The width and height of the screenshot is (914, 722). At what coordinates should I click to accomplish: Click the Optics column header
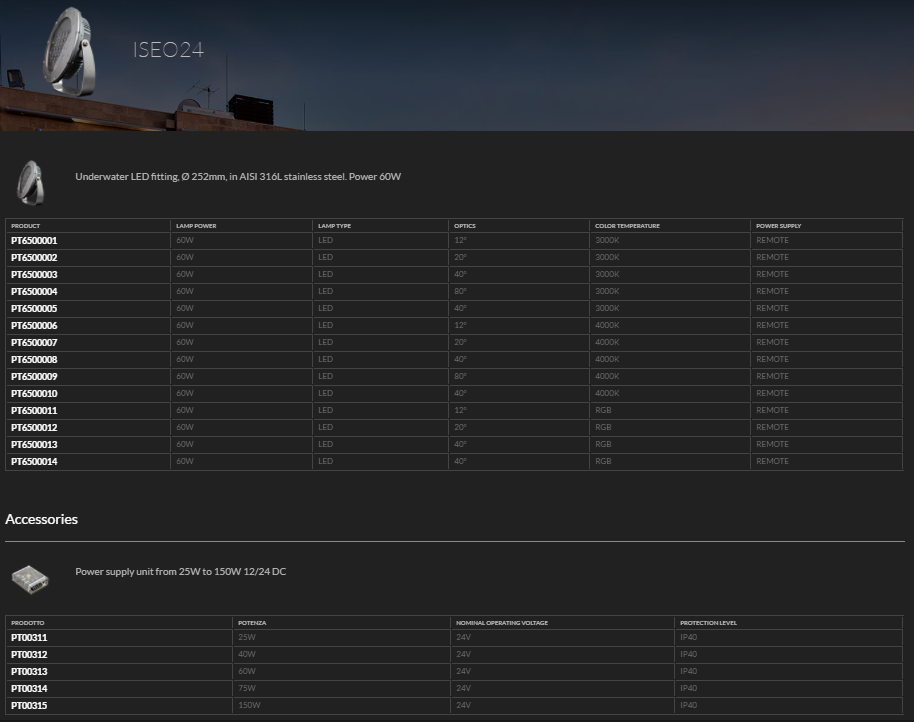coord(465,226)
